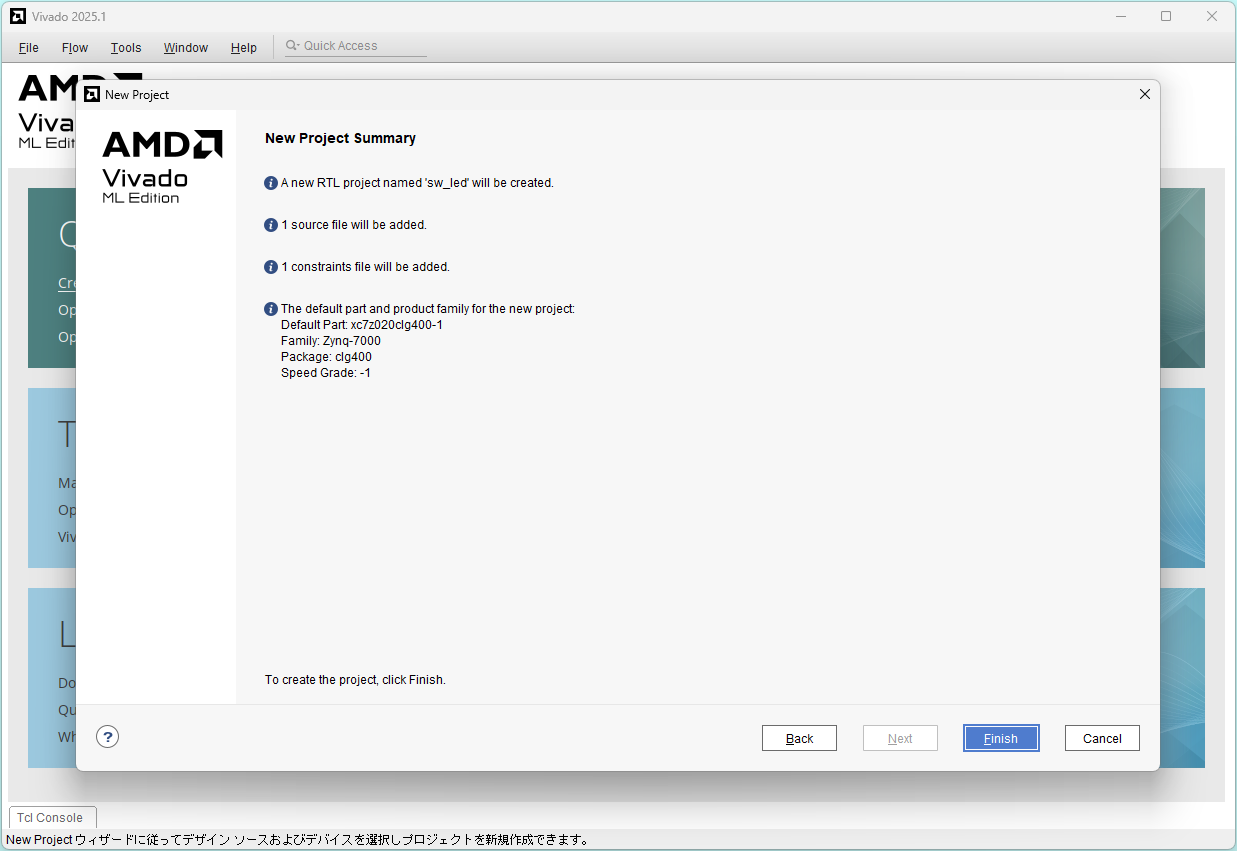Go Back to the previous wizard page
The image size is (1237, 851).
coord(799,738)
